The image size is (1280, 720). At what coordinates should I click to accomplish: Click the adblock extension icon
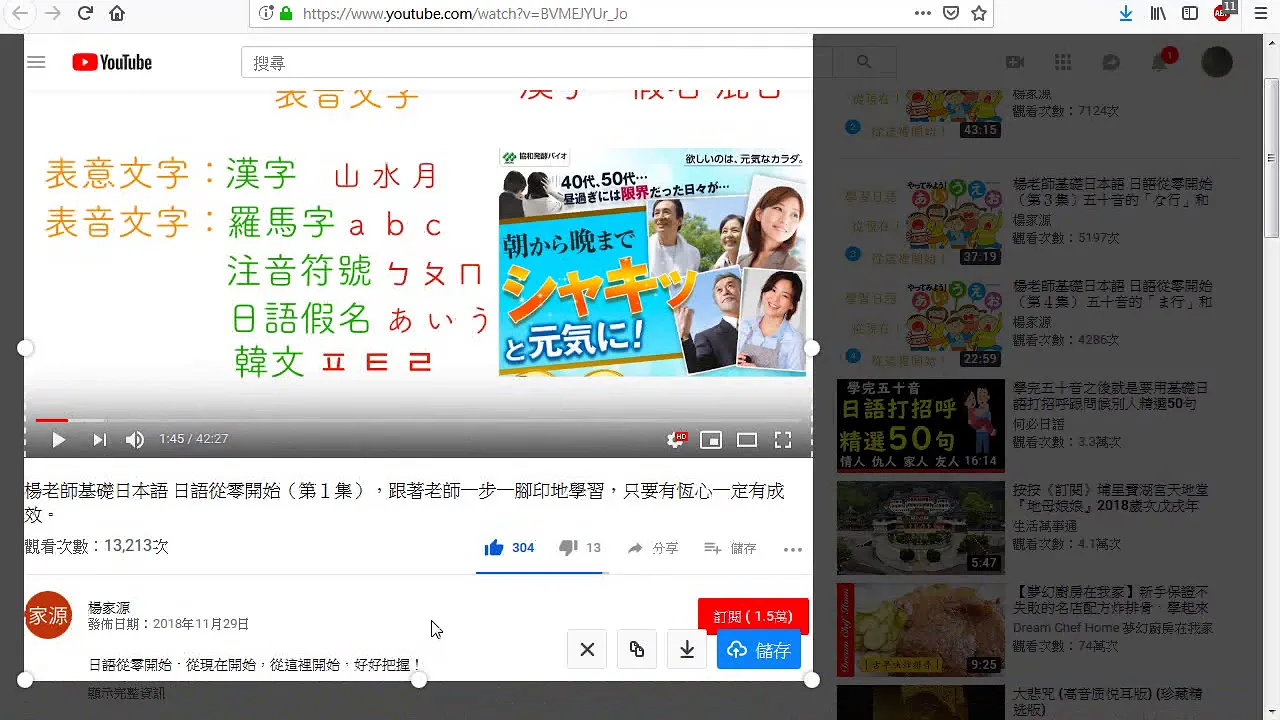1224,12
